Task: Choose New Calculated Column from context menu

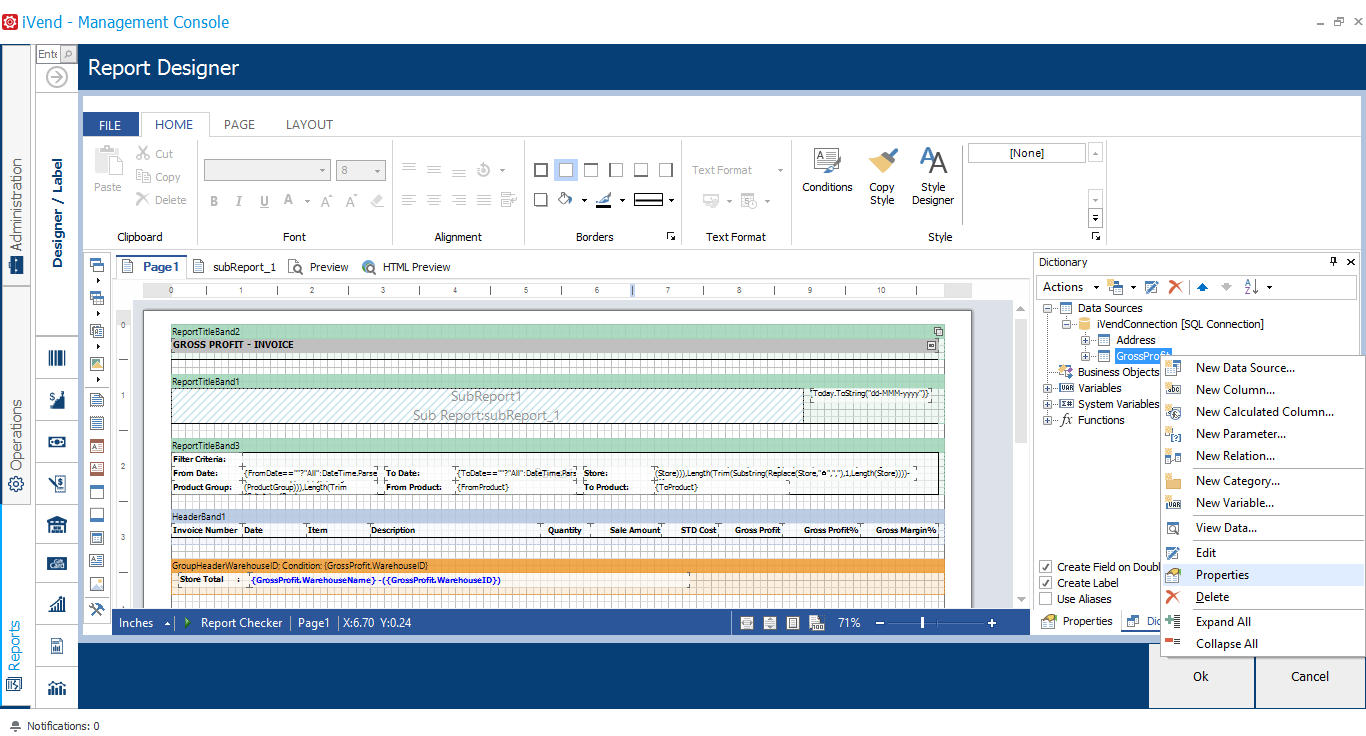Action: coord(1265,412)
